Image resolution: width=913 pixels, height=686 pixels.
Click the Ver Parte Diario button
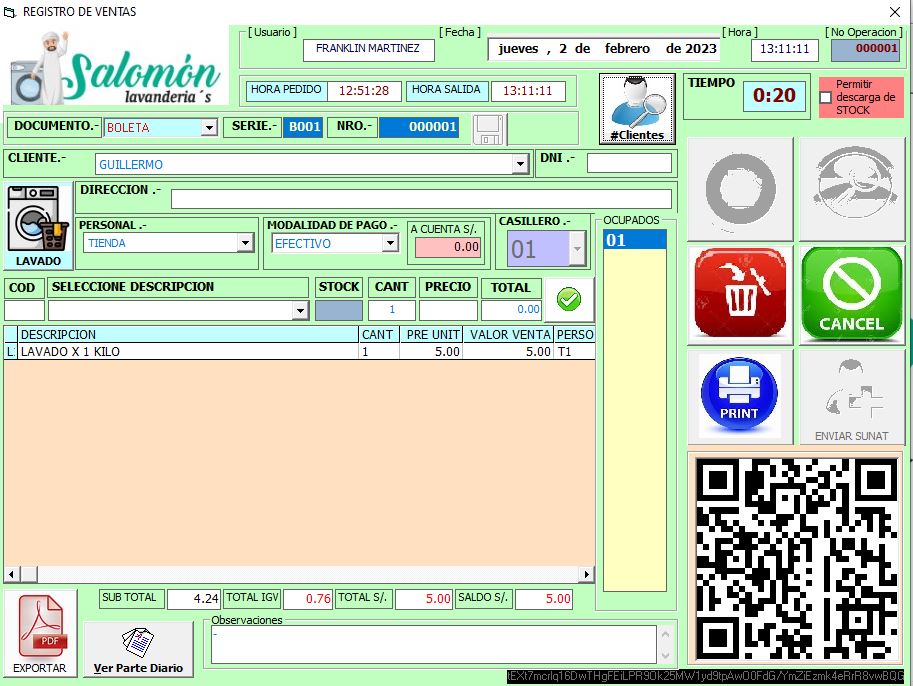138,648
